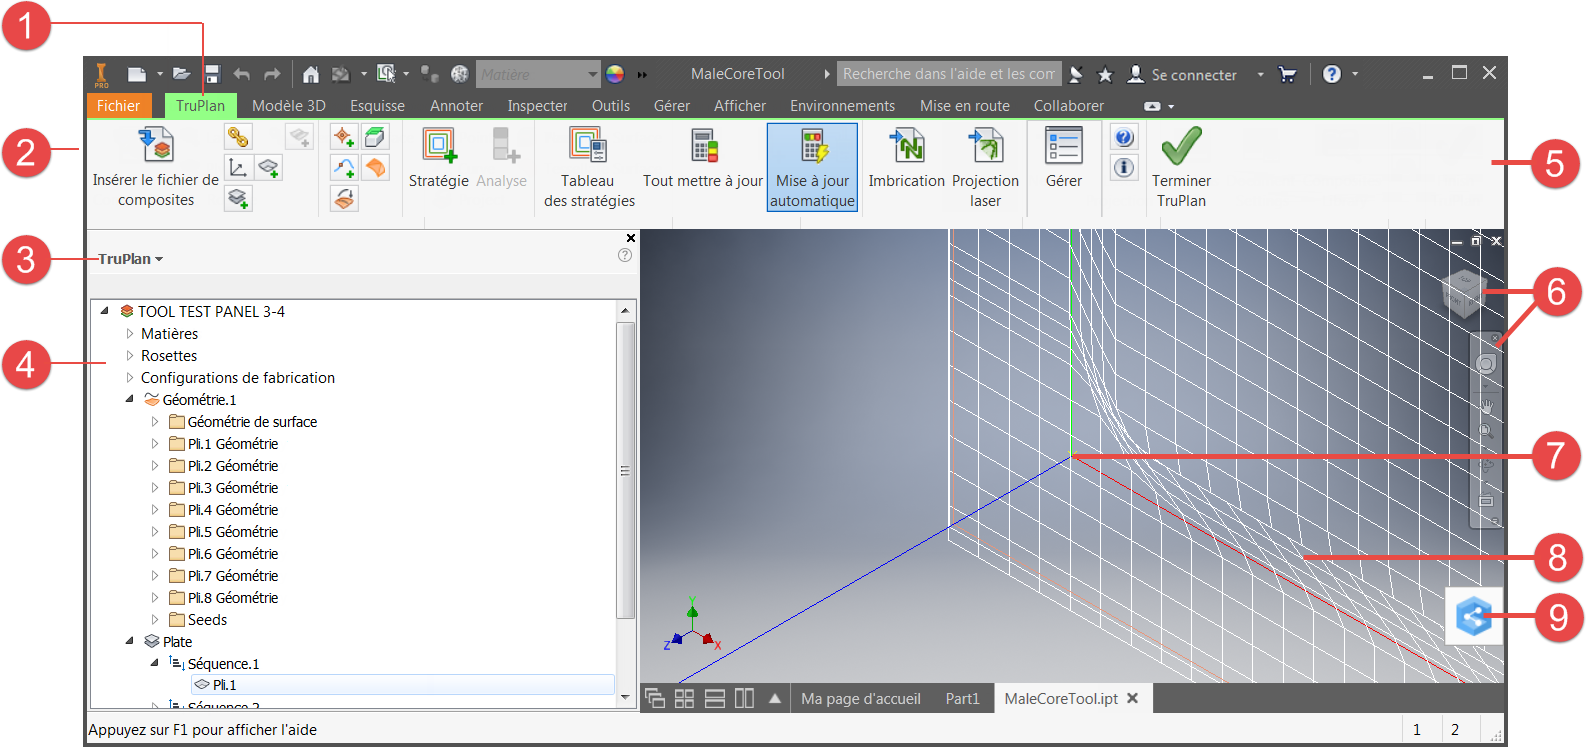The width and height of the screenshot is (1586, 747).
Task: Launch the Imbrication tool
Action: click(x=906, y=158)
